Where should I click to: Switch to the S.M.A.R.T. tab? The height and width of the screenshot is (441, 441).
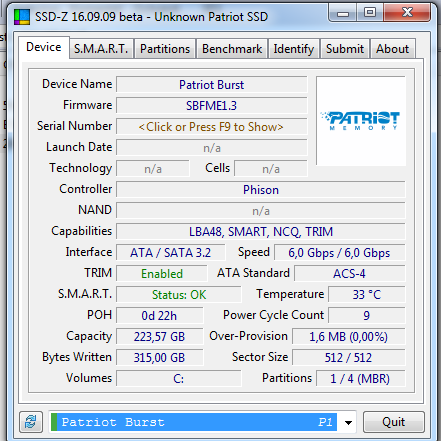pos(101,49)
